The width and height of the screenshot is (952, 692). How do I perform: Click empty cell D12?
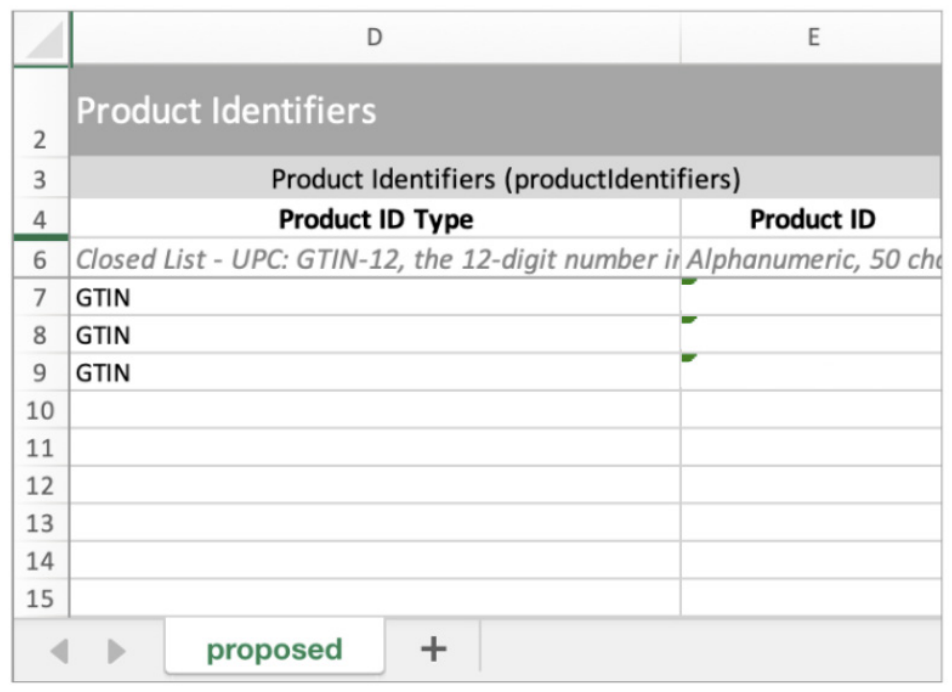click(x=375, y=486)
